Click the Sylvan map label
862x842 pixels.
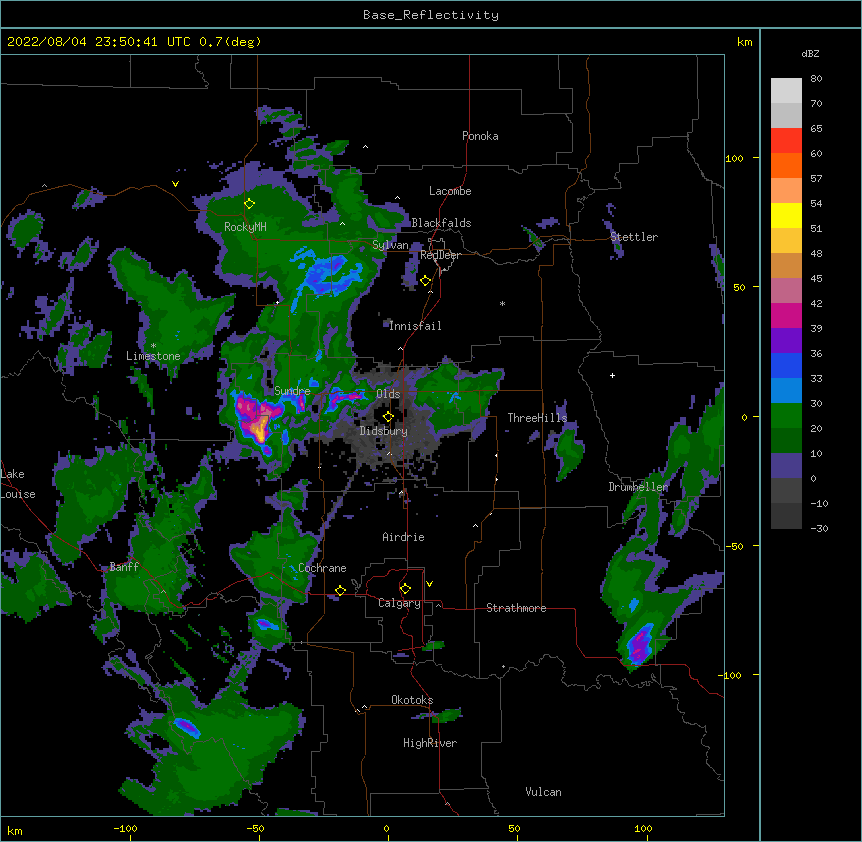point(390,245)
